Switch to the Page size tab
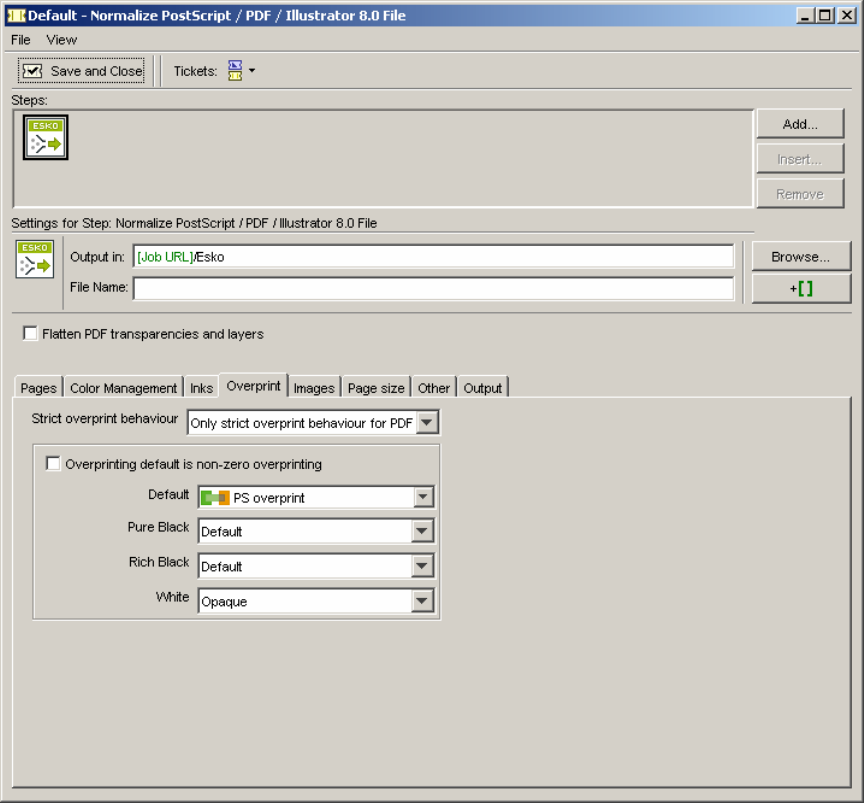Viewport: 864px width, 803px height. pos(376,388)
